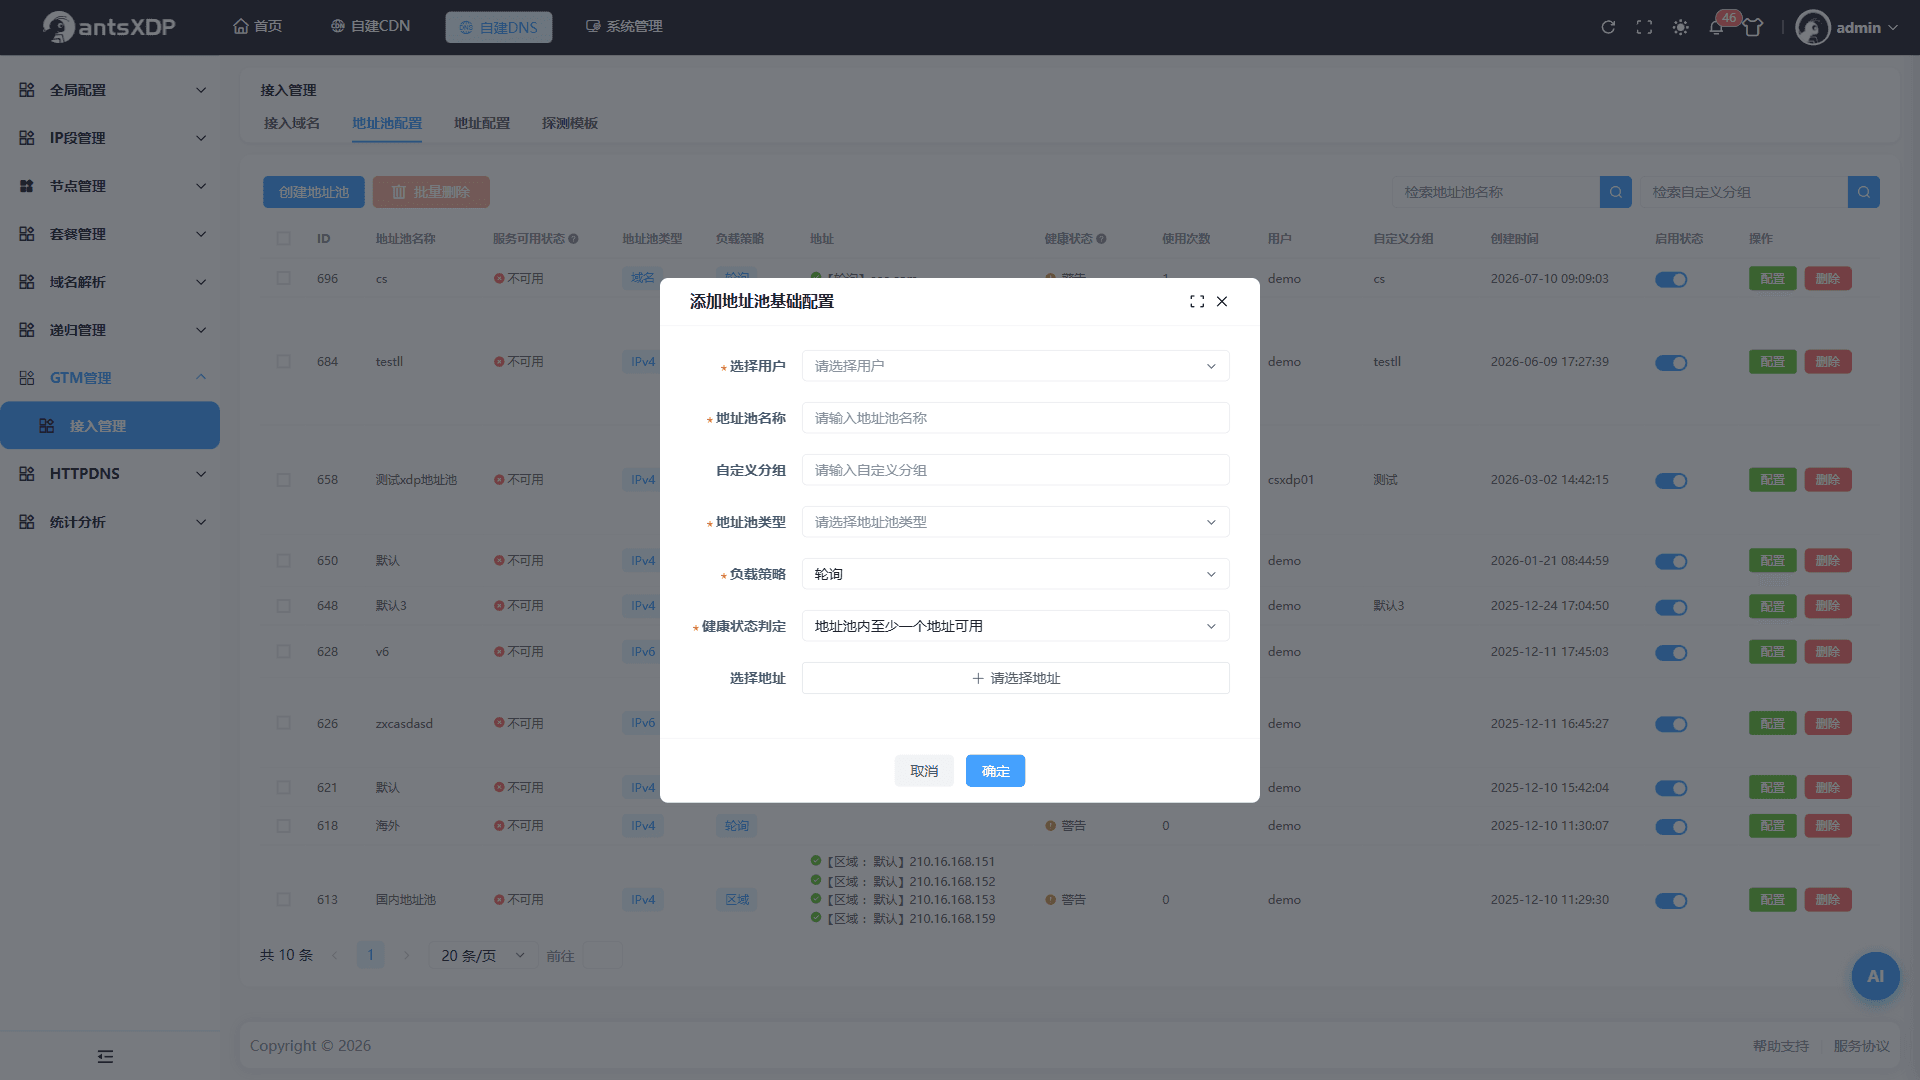Open the 健康状态判定 dropdown
The image size is (1920, 1080).
[x=1015, y=626]
